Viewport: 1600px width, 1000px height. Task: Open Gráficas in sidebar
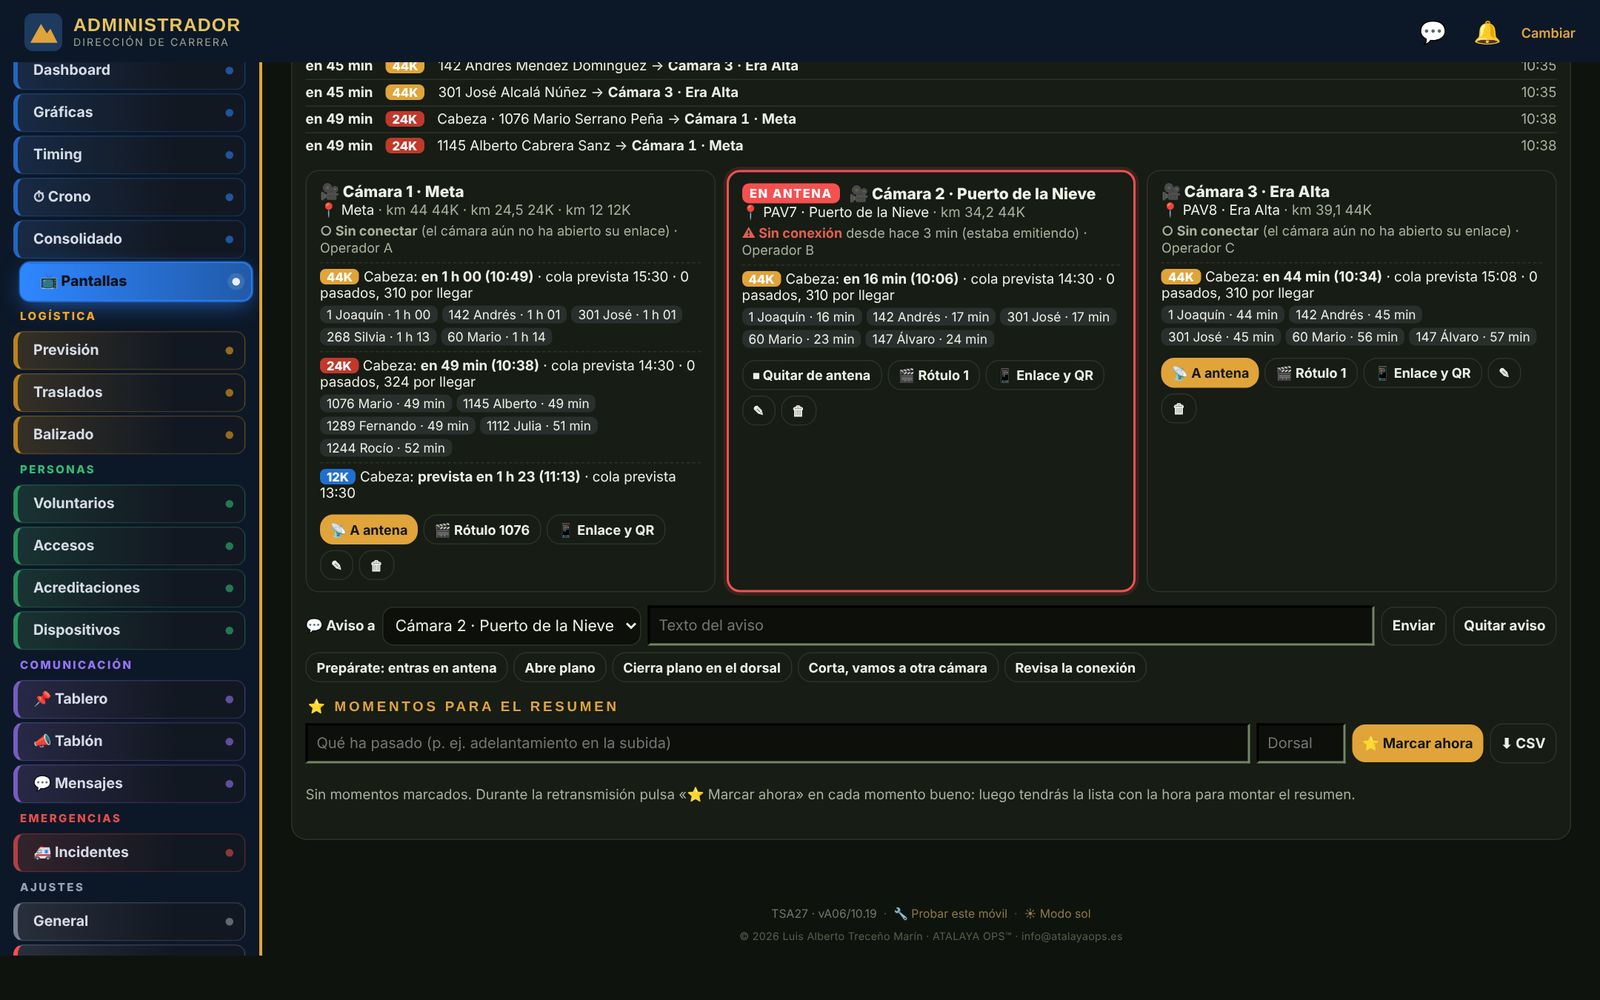tap(130, 112)
